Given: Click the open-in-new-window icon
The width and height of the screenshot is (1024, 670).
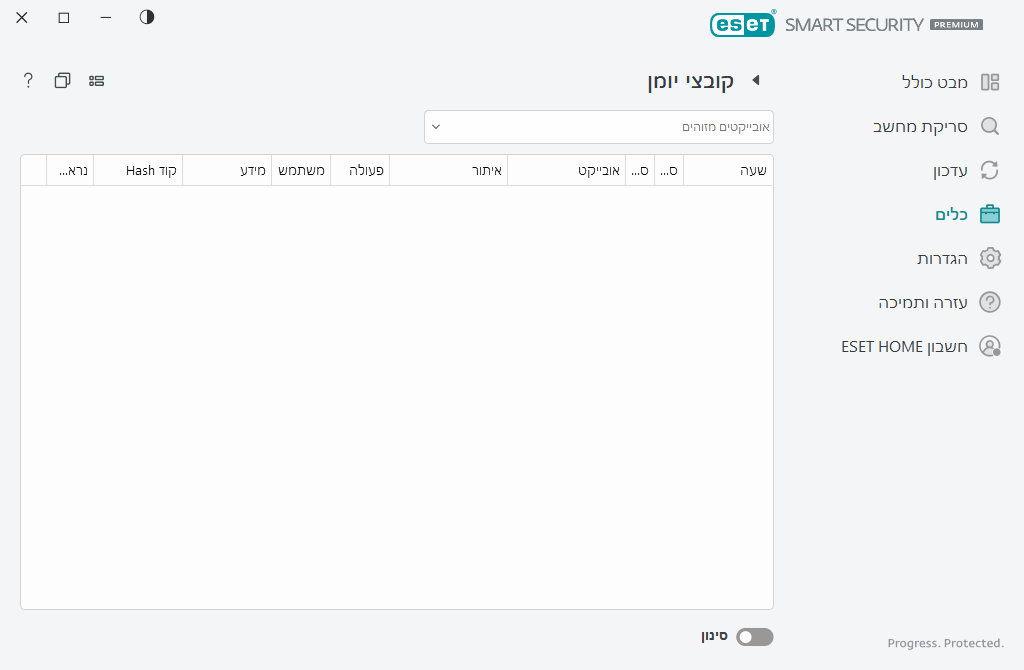Looking at the screenshot, I should (x=62, y=80).
